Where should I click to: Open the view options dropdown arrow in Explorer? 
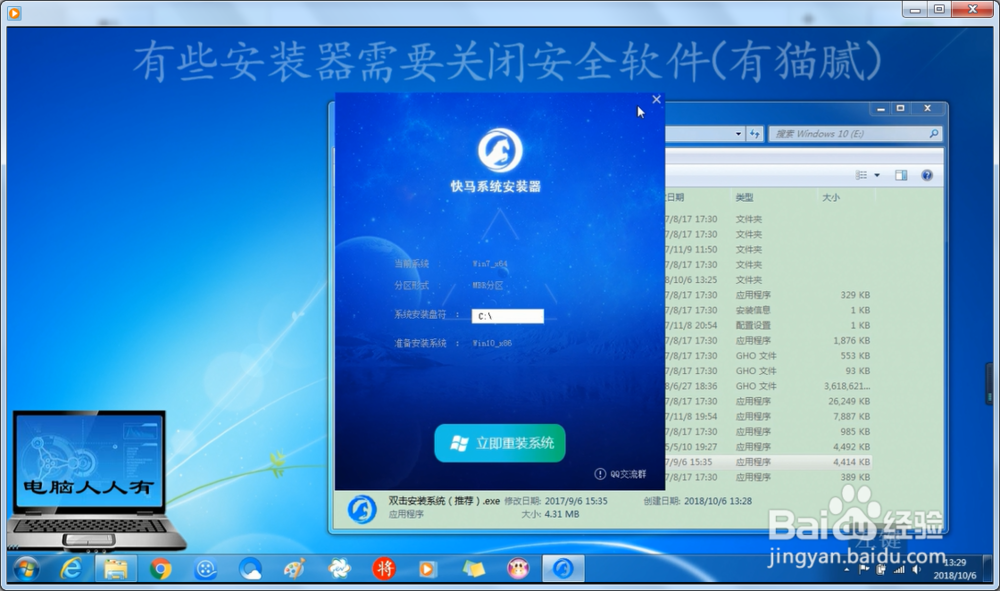[x=877, y=175]
